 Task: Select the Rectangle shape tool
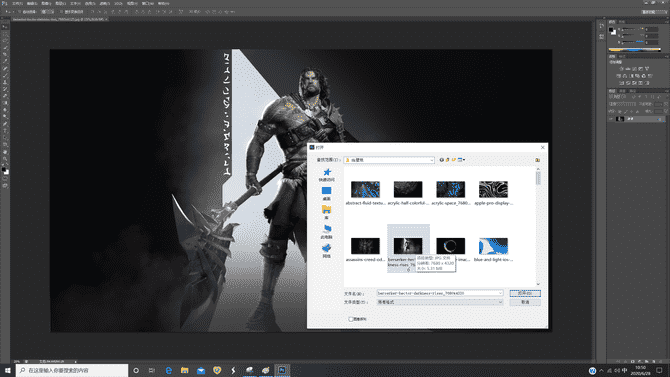tap(5, 145)
